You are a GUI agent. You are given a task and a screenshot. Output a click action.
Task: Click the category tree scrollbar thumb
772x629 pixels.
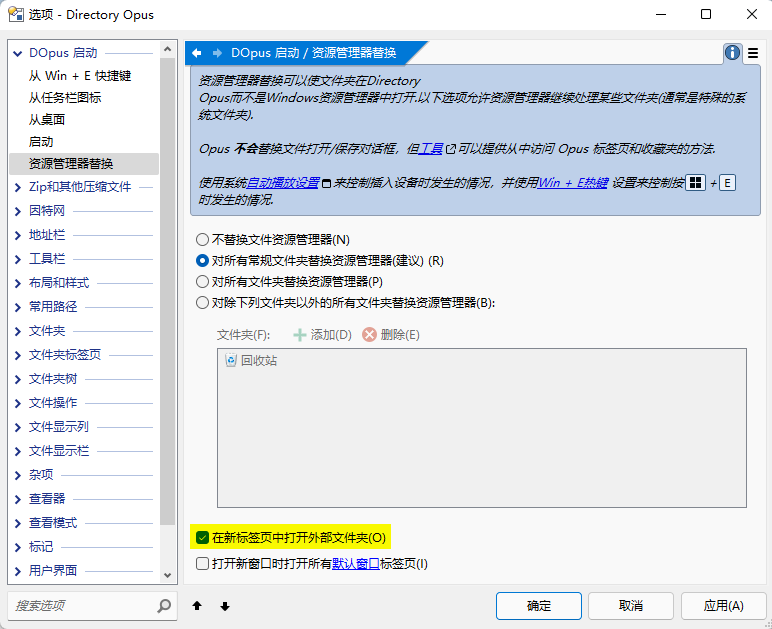[x=167, y=291]
